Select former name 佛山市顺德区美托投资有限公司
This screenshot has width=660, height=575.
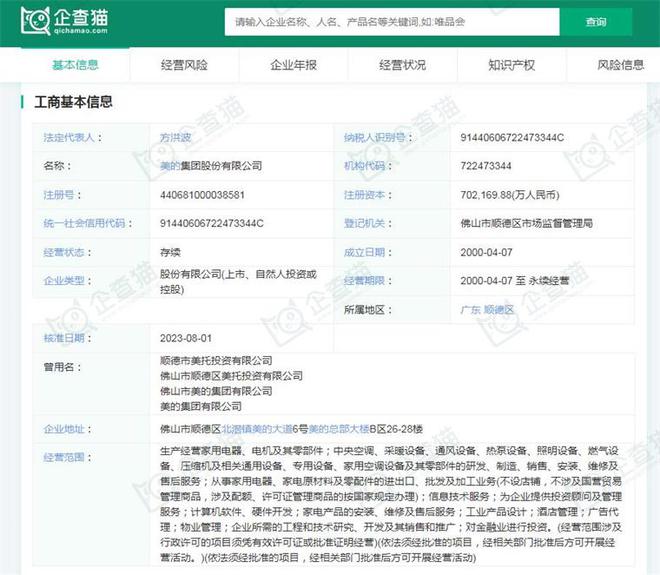click(x=232, y=376)
